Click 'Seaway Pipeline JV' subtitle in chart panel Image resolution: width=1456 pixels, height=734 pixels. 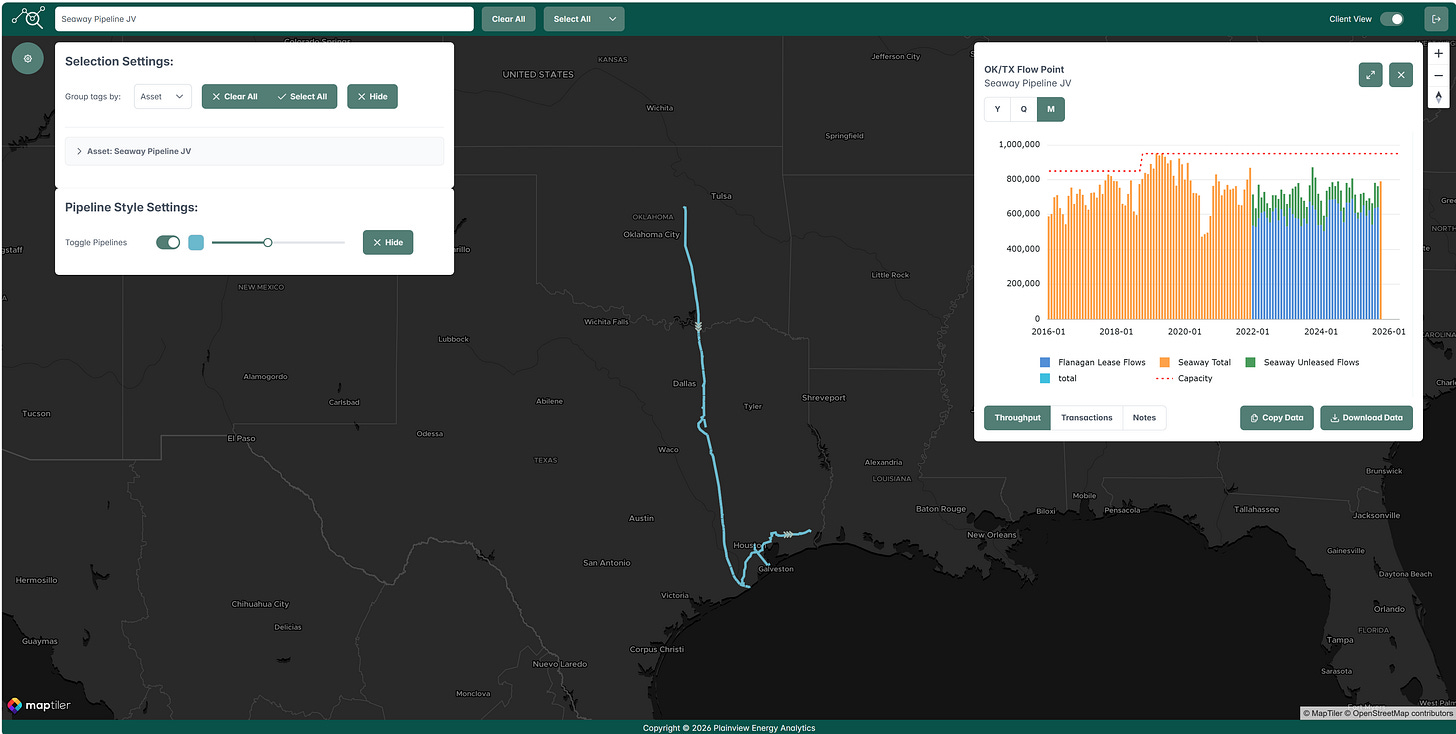tap(1027, 84)
